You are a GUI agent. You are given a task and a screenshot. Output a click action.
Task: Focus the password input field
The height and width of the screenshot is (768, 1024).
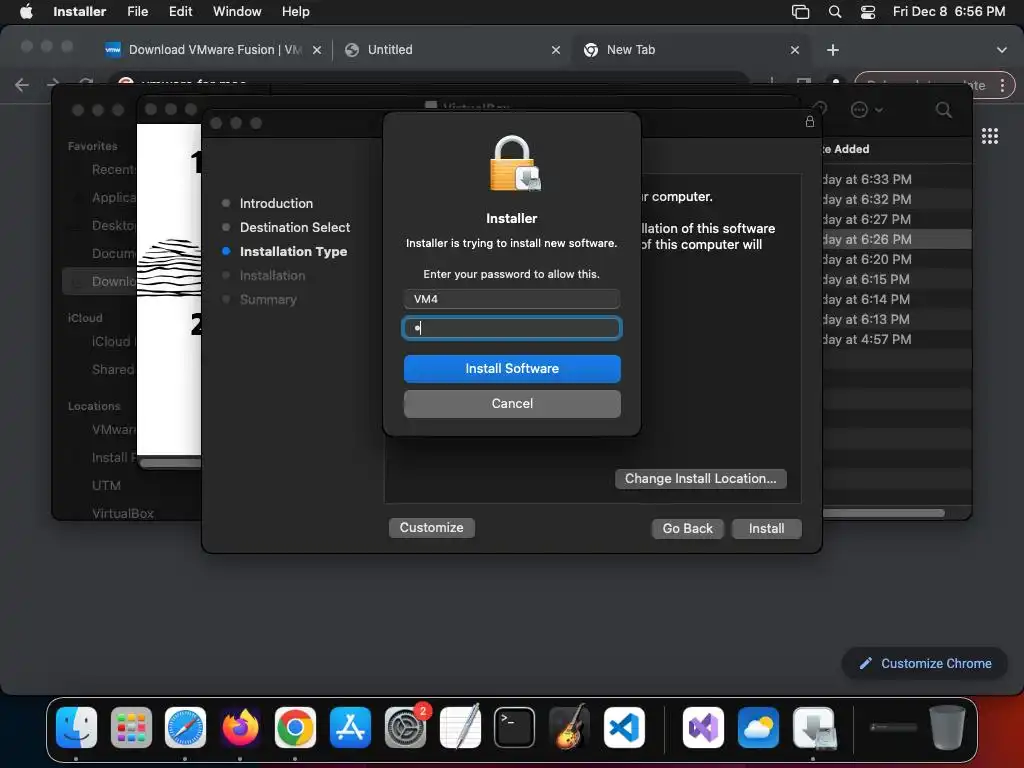point(512,328)
